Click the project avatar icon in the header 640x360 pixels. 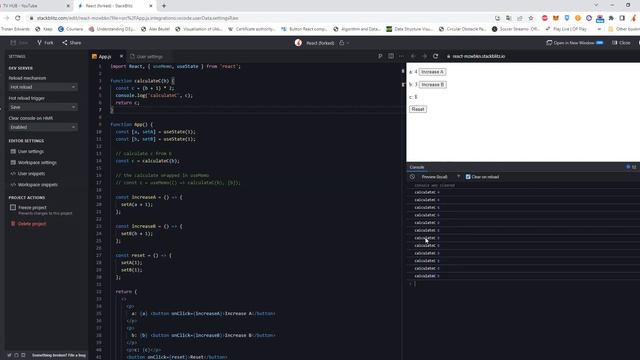(x=298, y=42)
